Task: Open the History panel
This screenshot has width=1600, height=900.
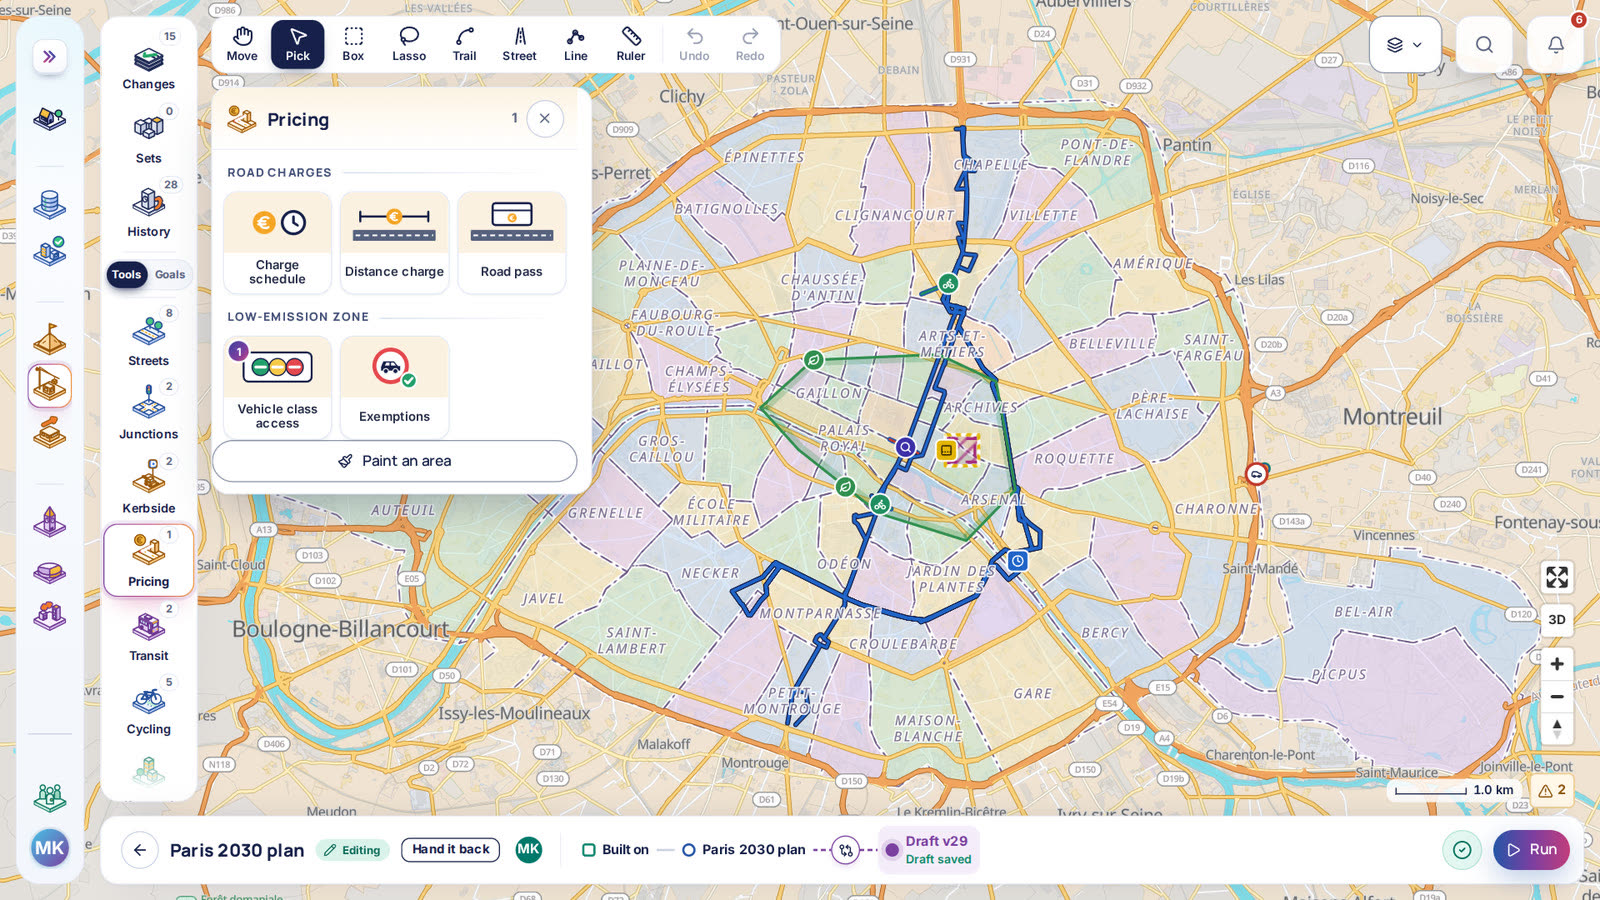Action: (x=149, y=209)
